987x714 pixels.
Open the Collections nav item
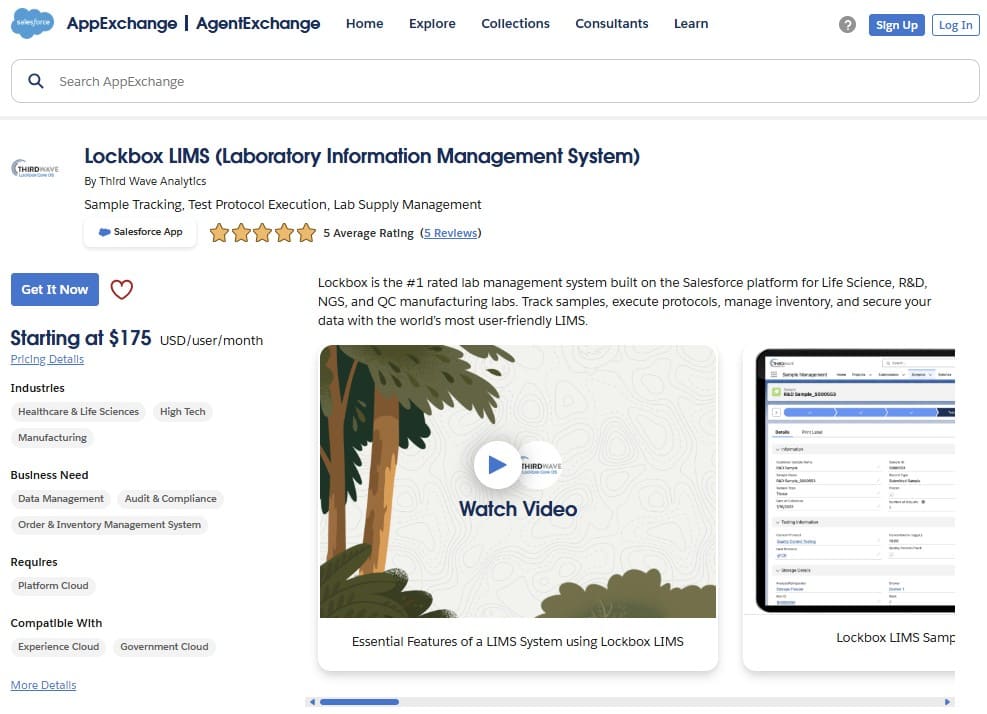point(515,23)
